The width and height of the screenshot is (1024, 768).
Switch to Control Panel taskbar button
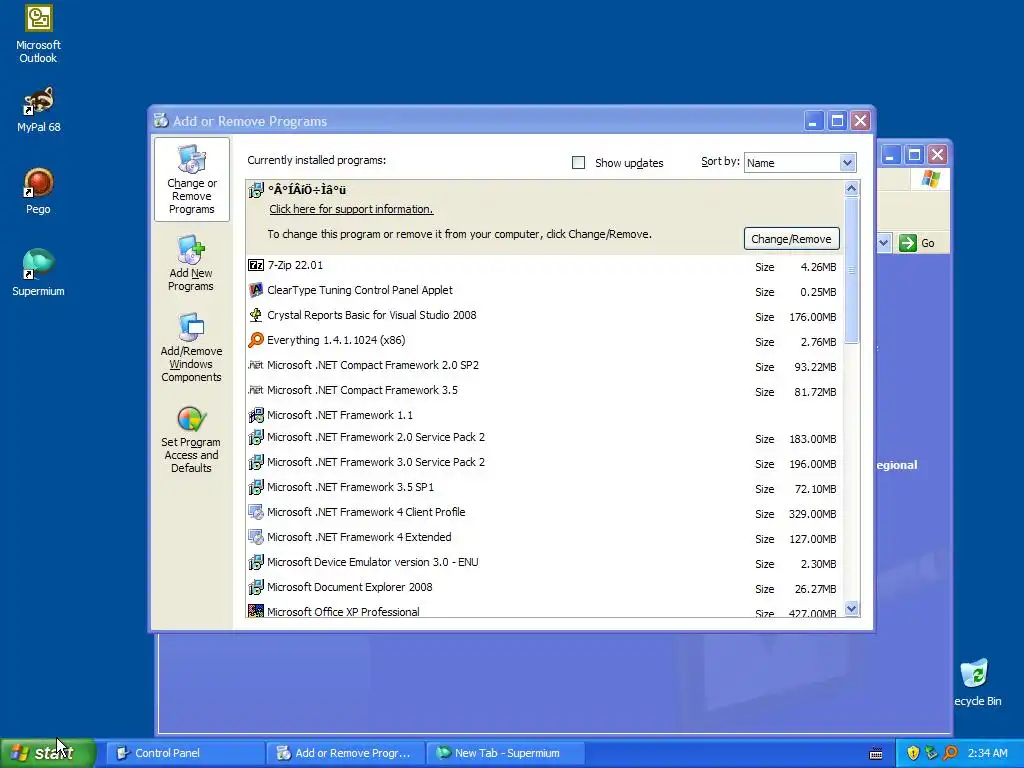tap(185, 753)
